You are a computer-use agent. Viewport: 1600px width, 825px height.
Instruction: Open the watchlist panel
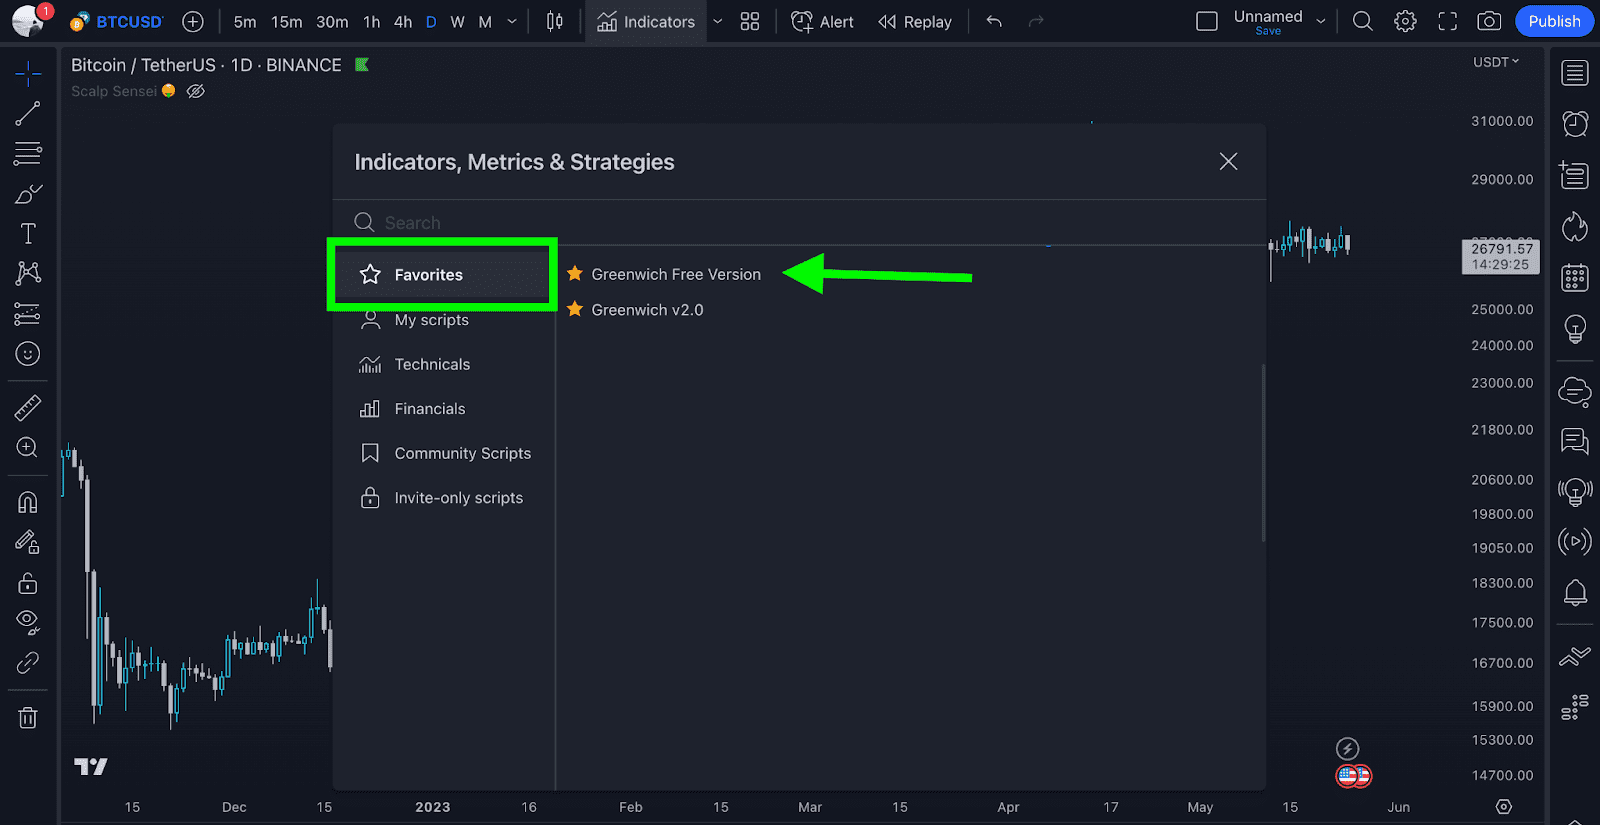pyautogui.click(x=1575, y=73)
